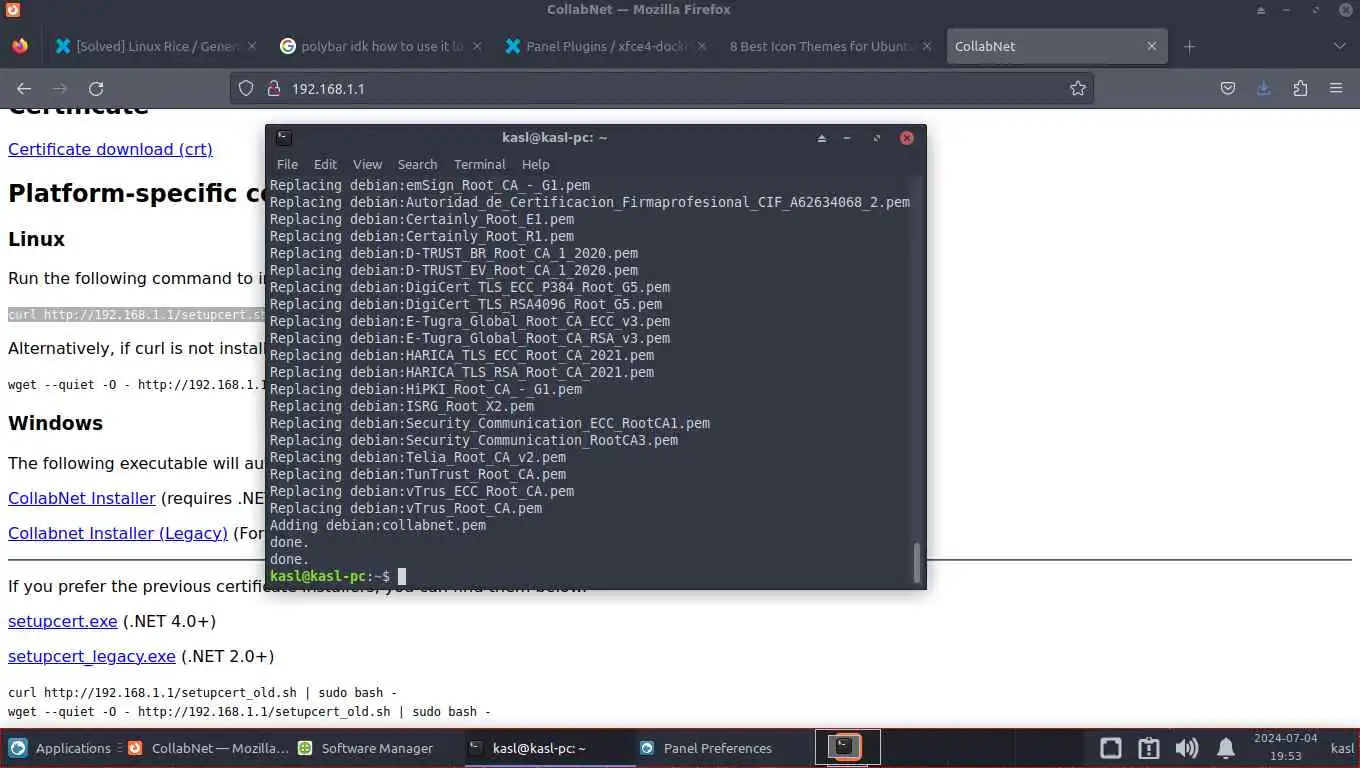
Task: Download setupcert_legacy.exe via its link
Action: pyautogui.click(x=92, y=656)
